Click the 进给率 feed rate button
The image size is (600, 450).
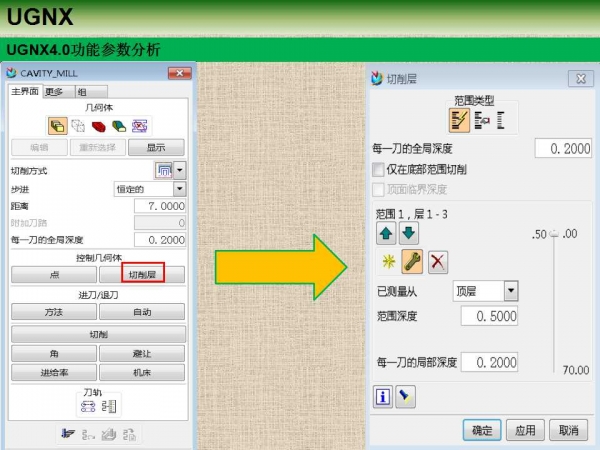tap(54, 372)
